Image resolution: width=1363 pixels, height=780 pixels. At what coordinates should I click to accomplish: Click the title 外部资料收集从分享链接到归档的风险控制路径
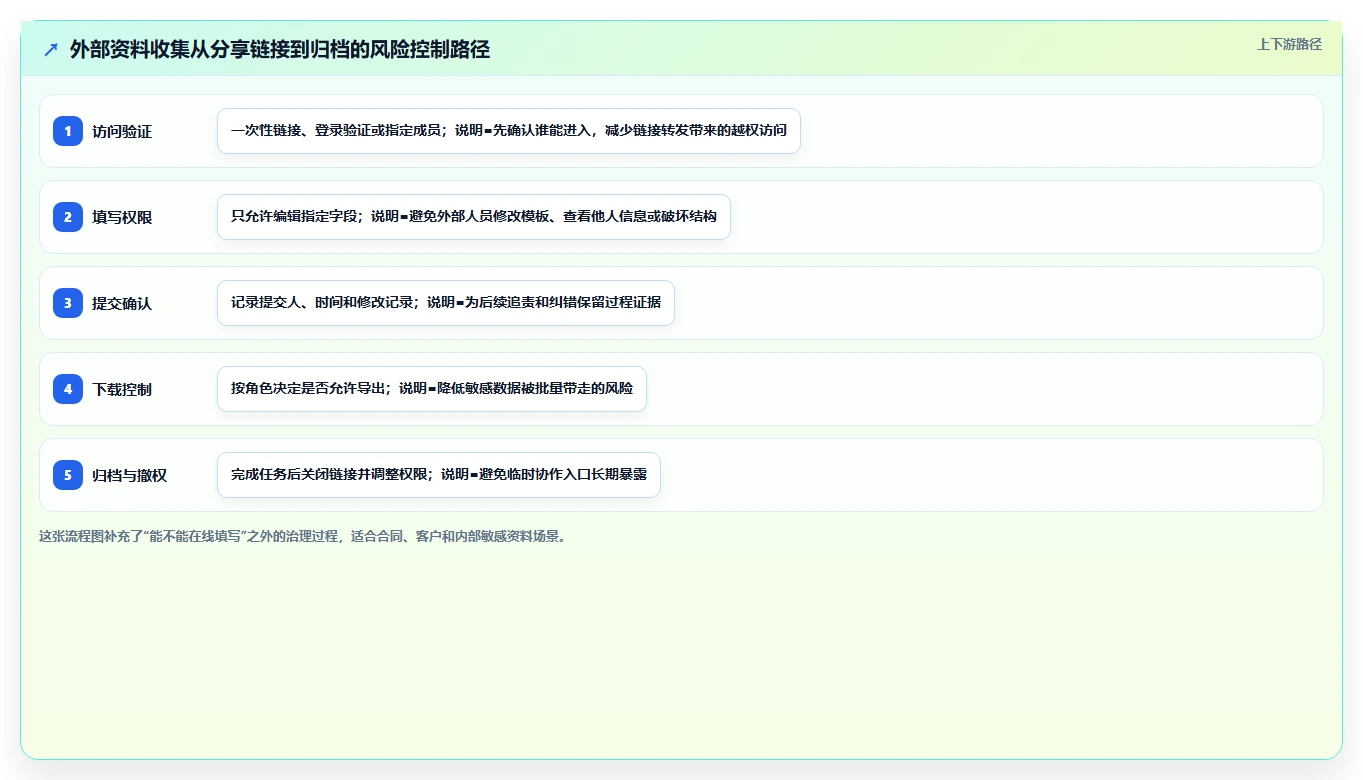pyautogui.click(x=280, y=49)
